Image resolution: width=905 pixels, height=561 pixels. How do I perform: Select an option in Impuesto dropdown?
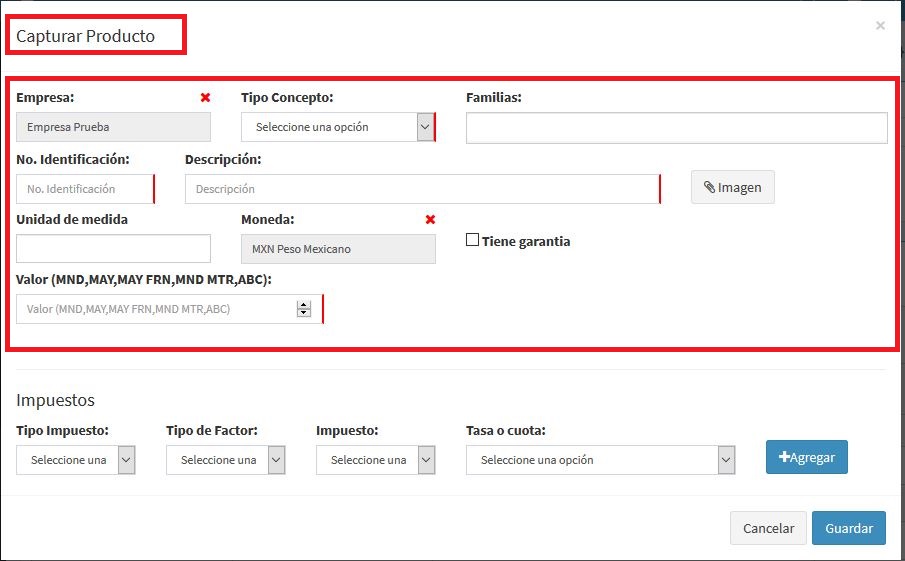(x=376, y=460)
